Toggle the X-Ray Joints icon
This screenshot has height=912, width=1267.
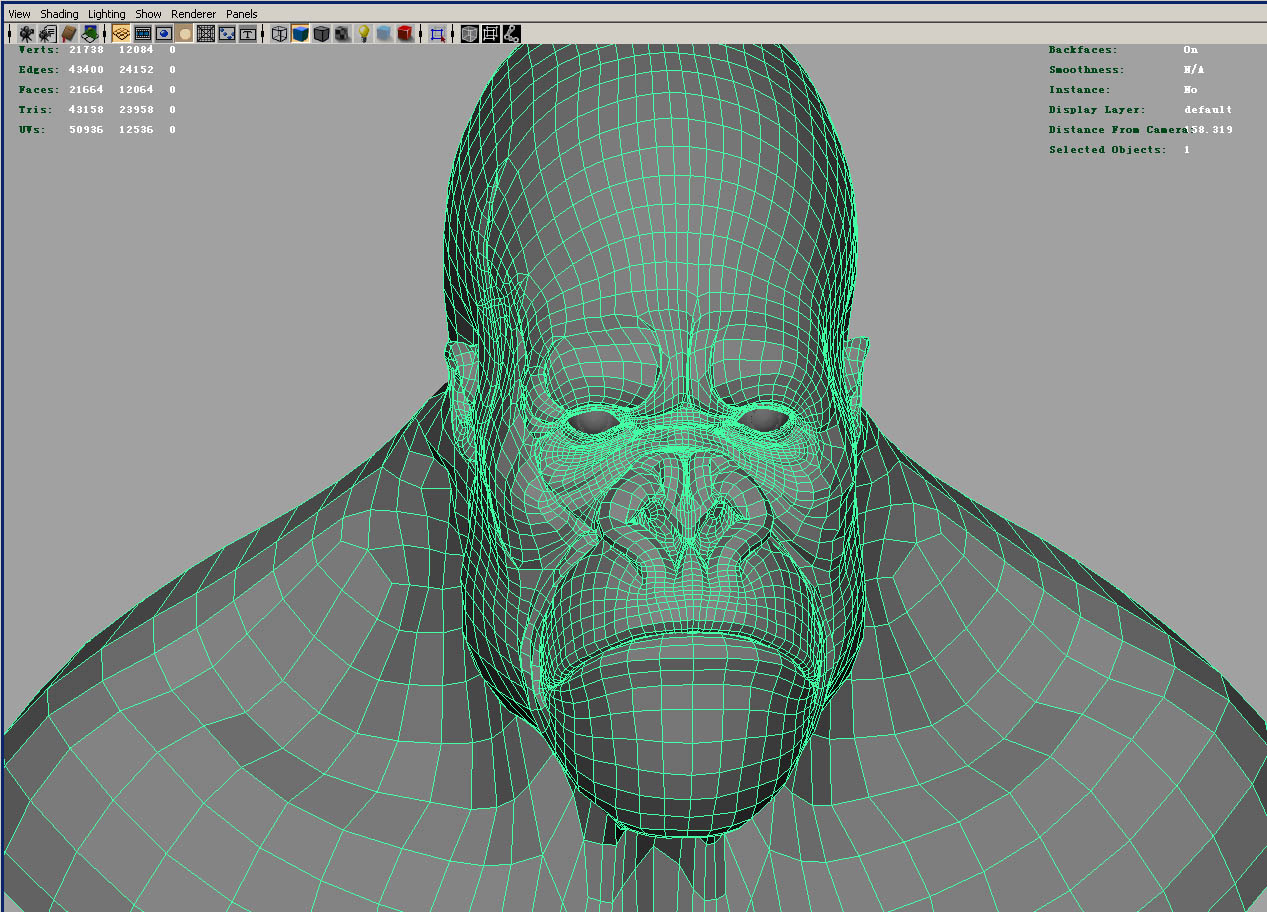coord(511,34)
